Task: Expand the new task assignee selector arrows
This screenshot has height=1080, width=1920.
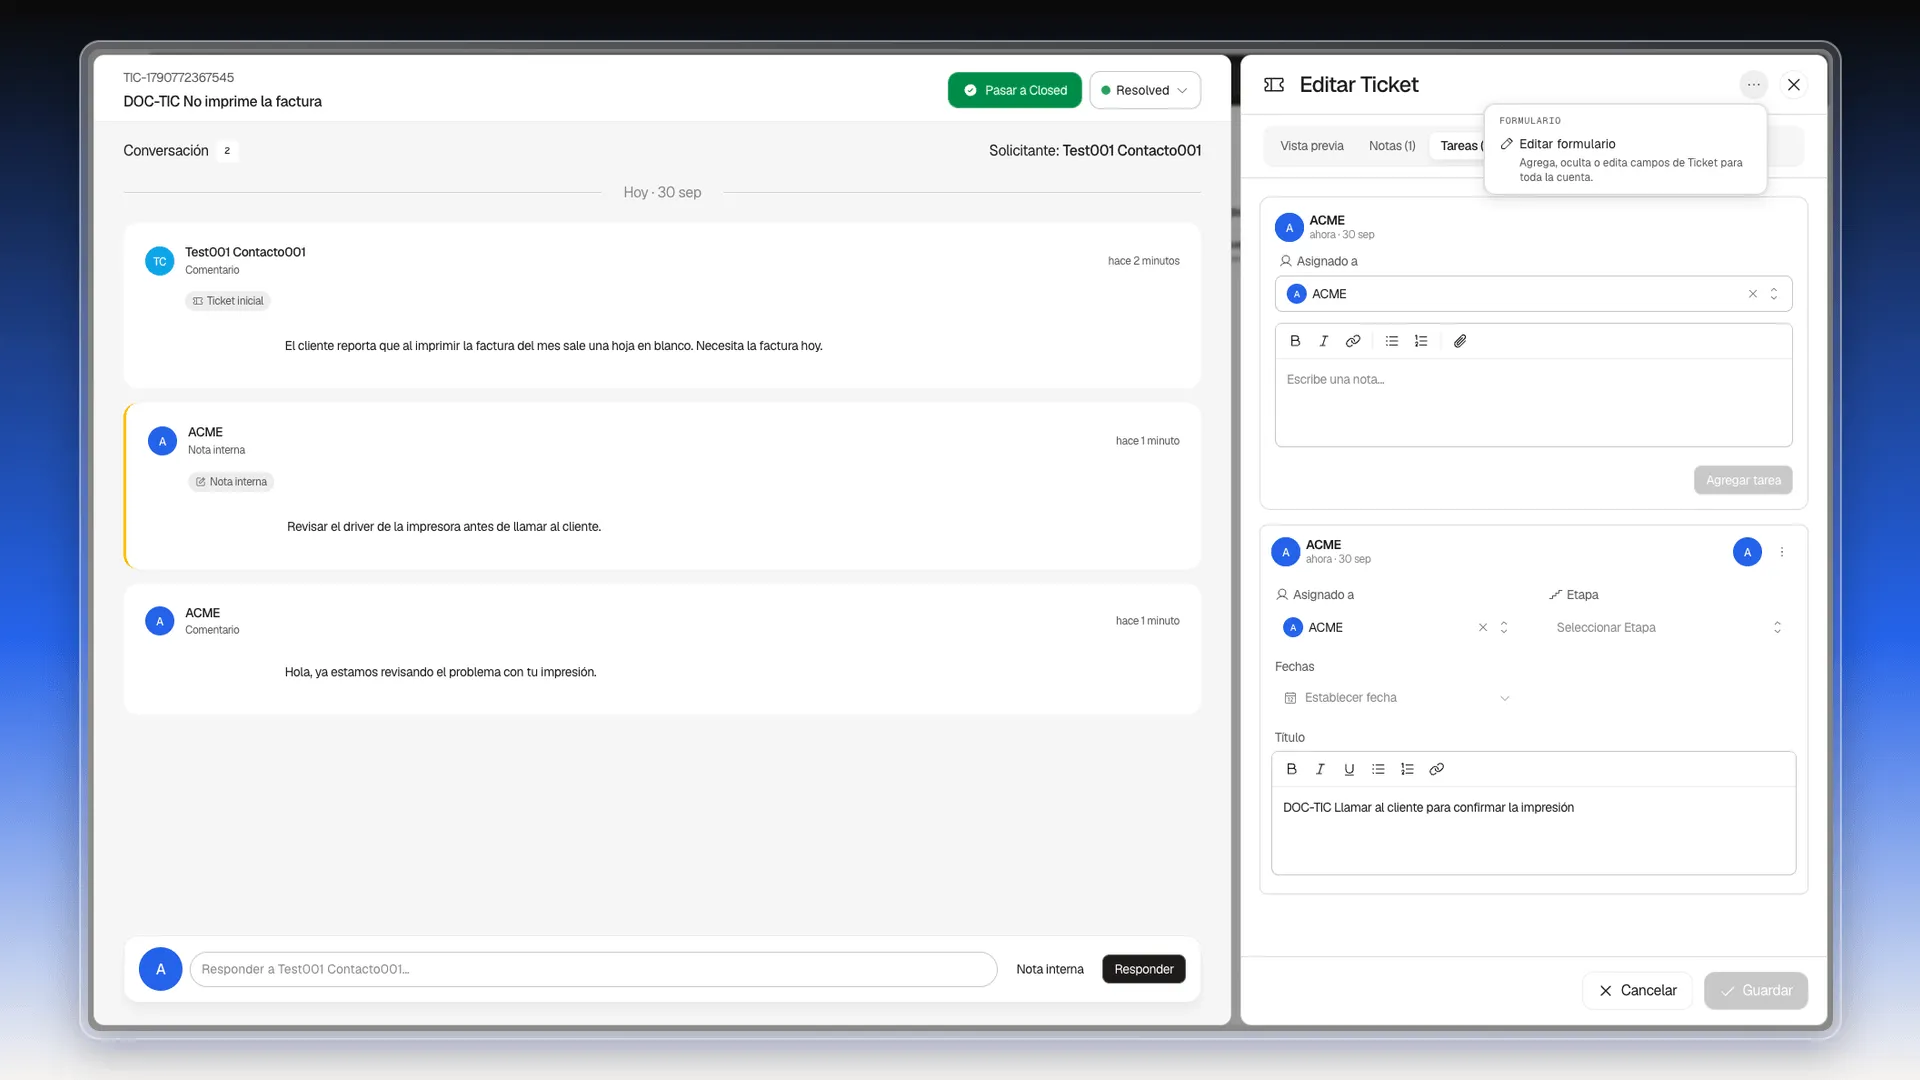Action: pyautogui.click(x=1774, y=294)
